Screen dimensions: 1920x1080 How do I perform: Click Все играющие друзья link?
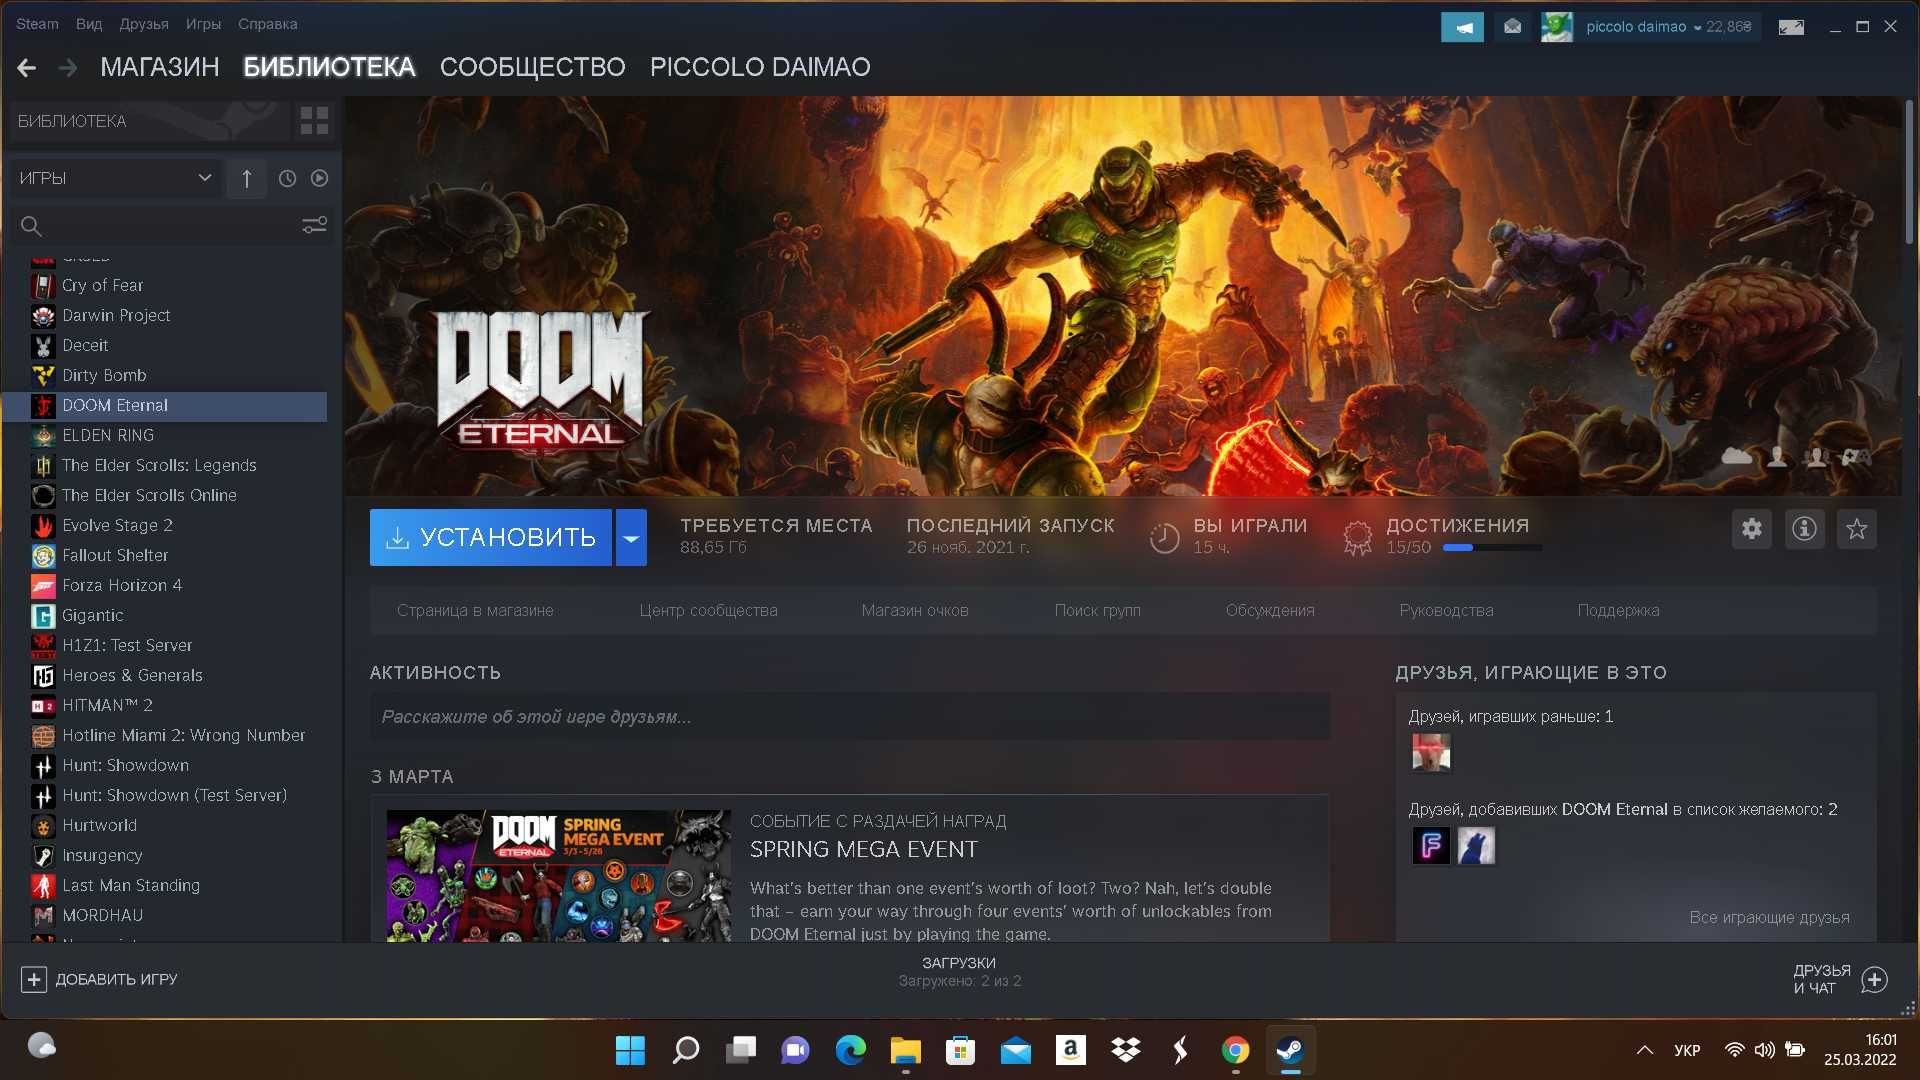click(1769, 917)
